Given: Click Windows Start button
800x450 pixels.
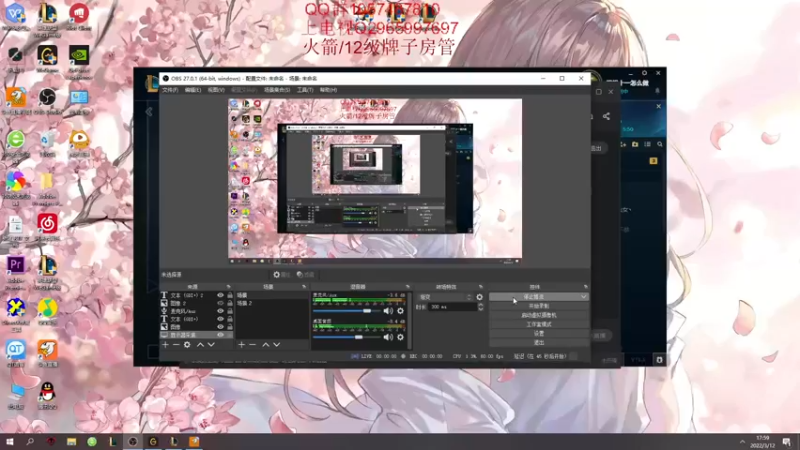Looking at the screenshot, I should coord(9,442).
